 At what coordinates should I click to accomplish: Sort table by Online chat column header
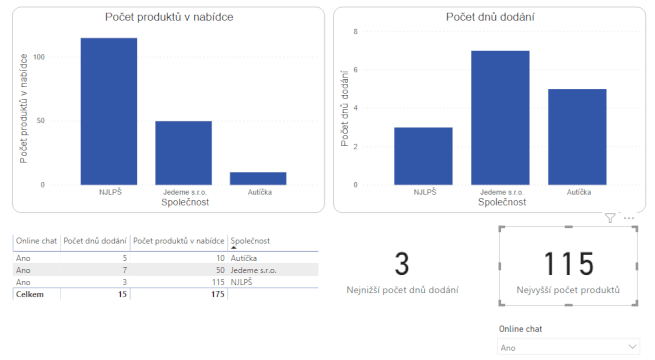[36, 241]
